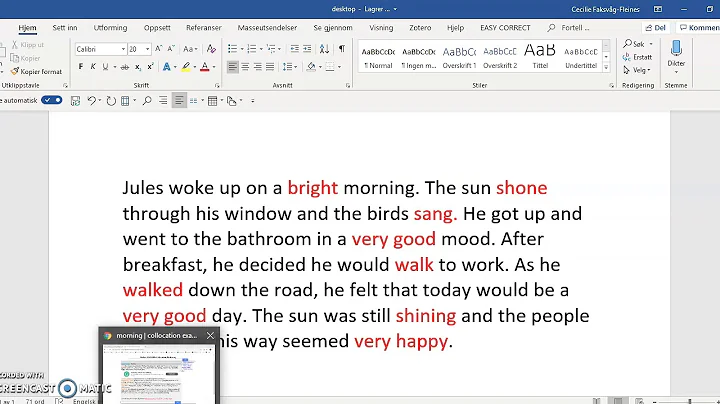Viewport: 720px width, 404px height.
Task: Apply the red font color
Action: coord(205,67)
